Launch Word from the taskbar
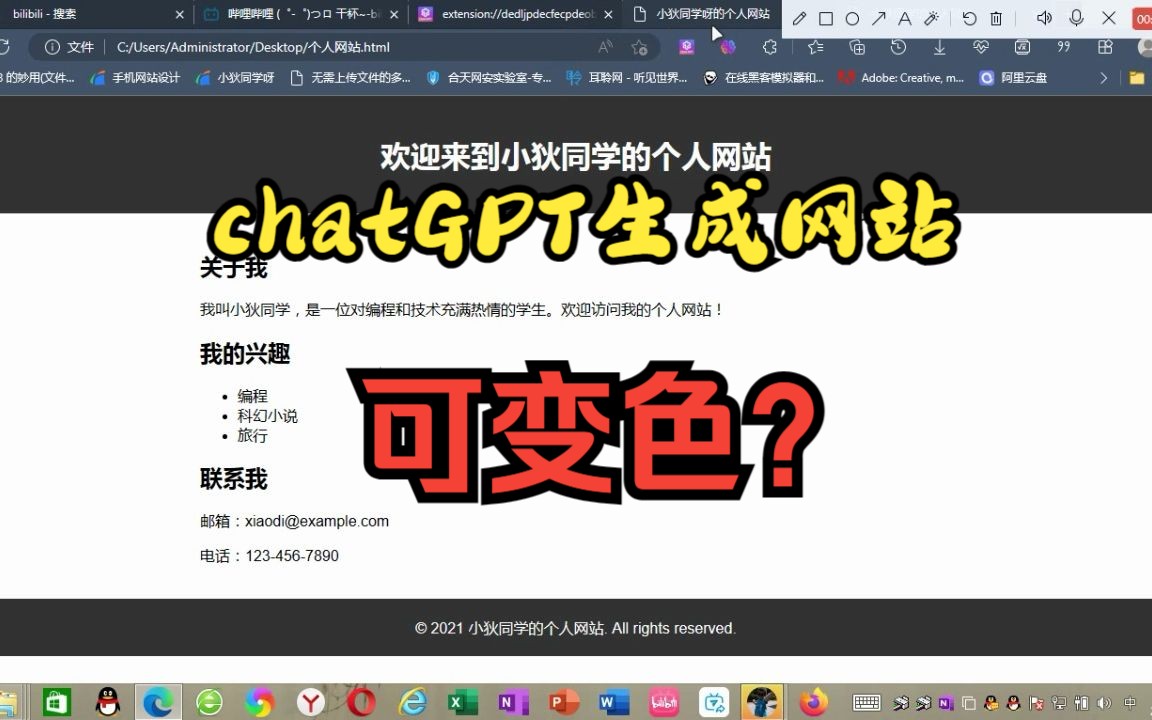 click(x=614, y=702)
